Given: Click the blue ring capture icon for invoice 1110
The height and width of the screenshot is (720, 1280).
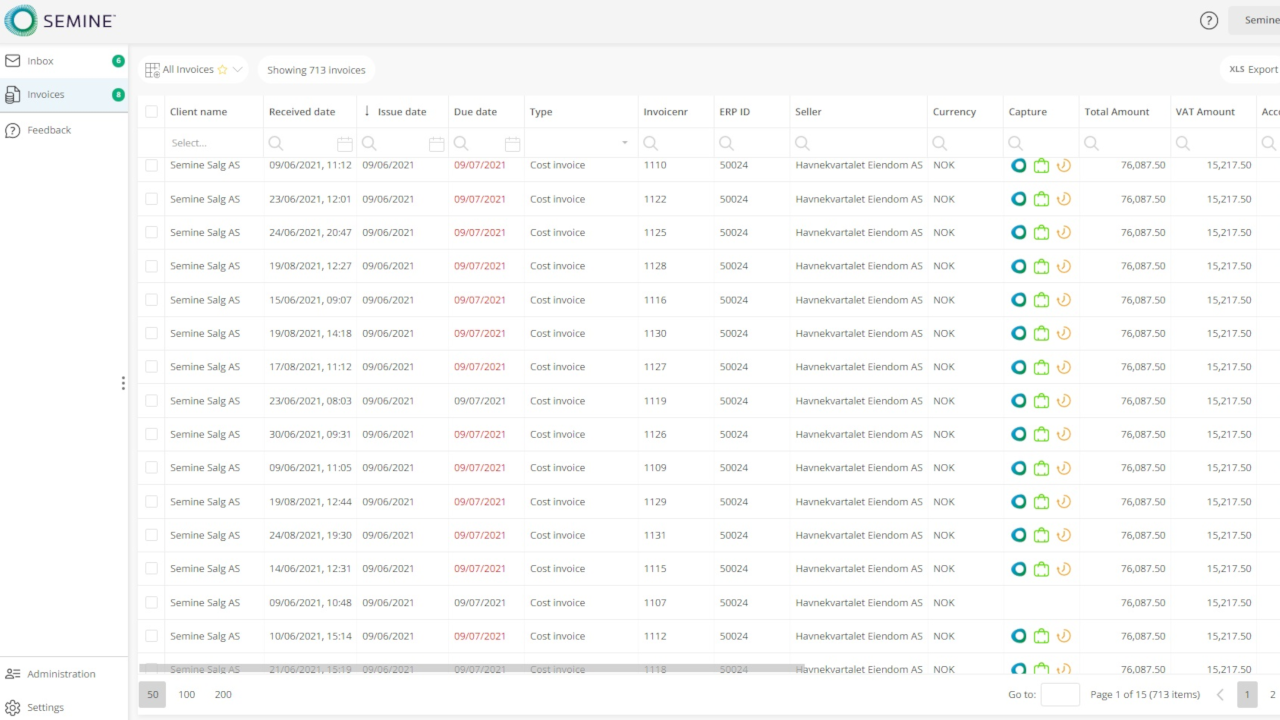Looking at the screenshot, I should click(1019, 165).
